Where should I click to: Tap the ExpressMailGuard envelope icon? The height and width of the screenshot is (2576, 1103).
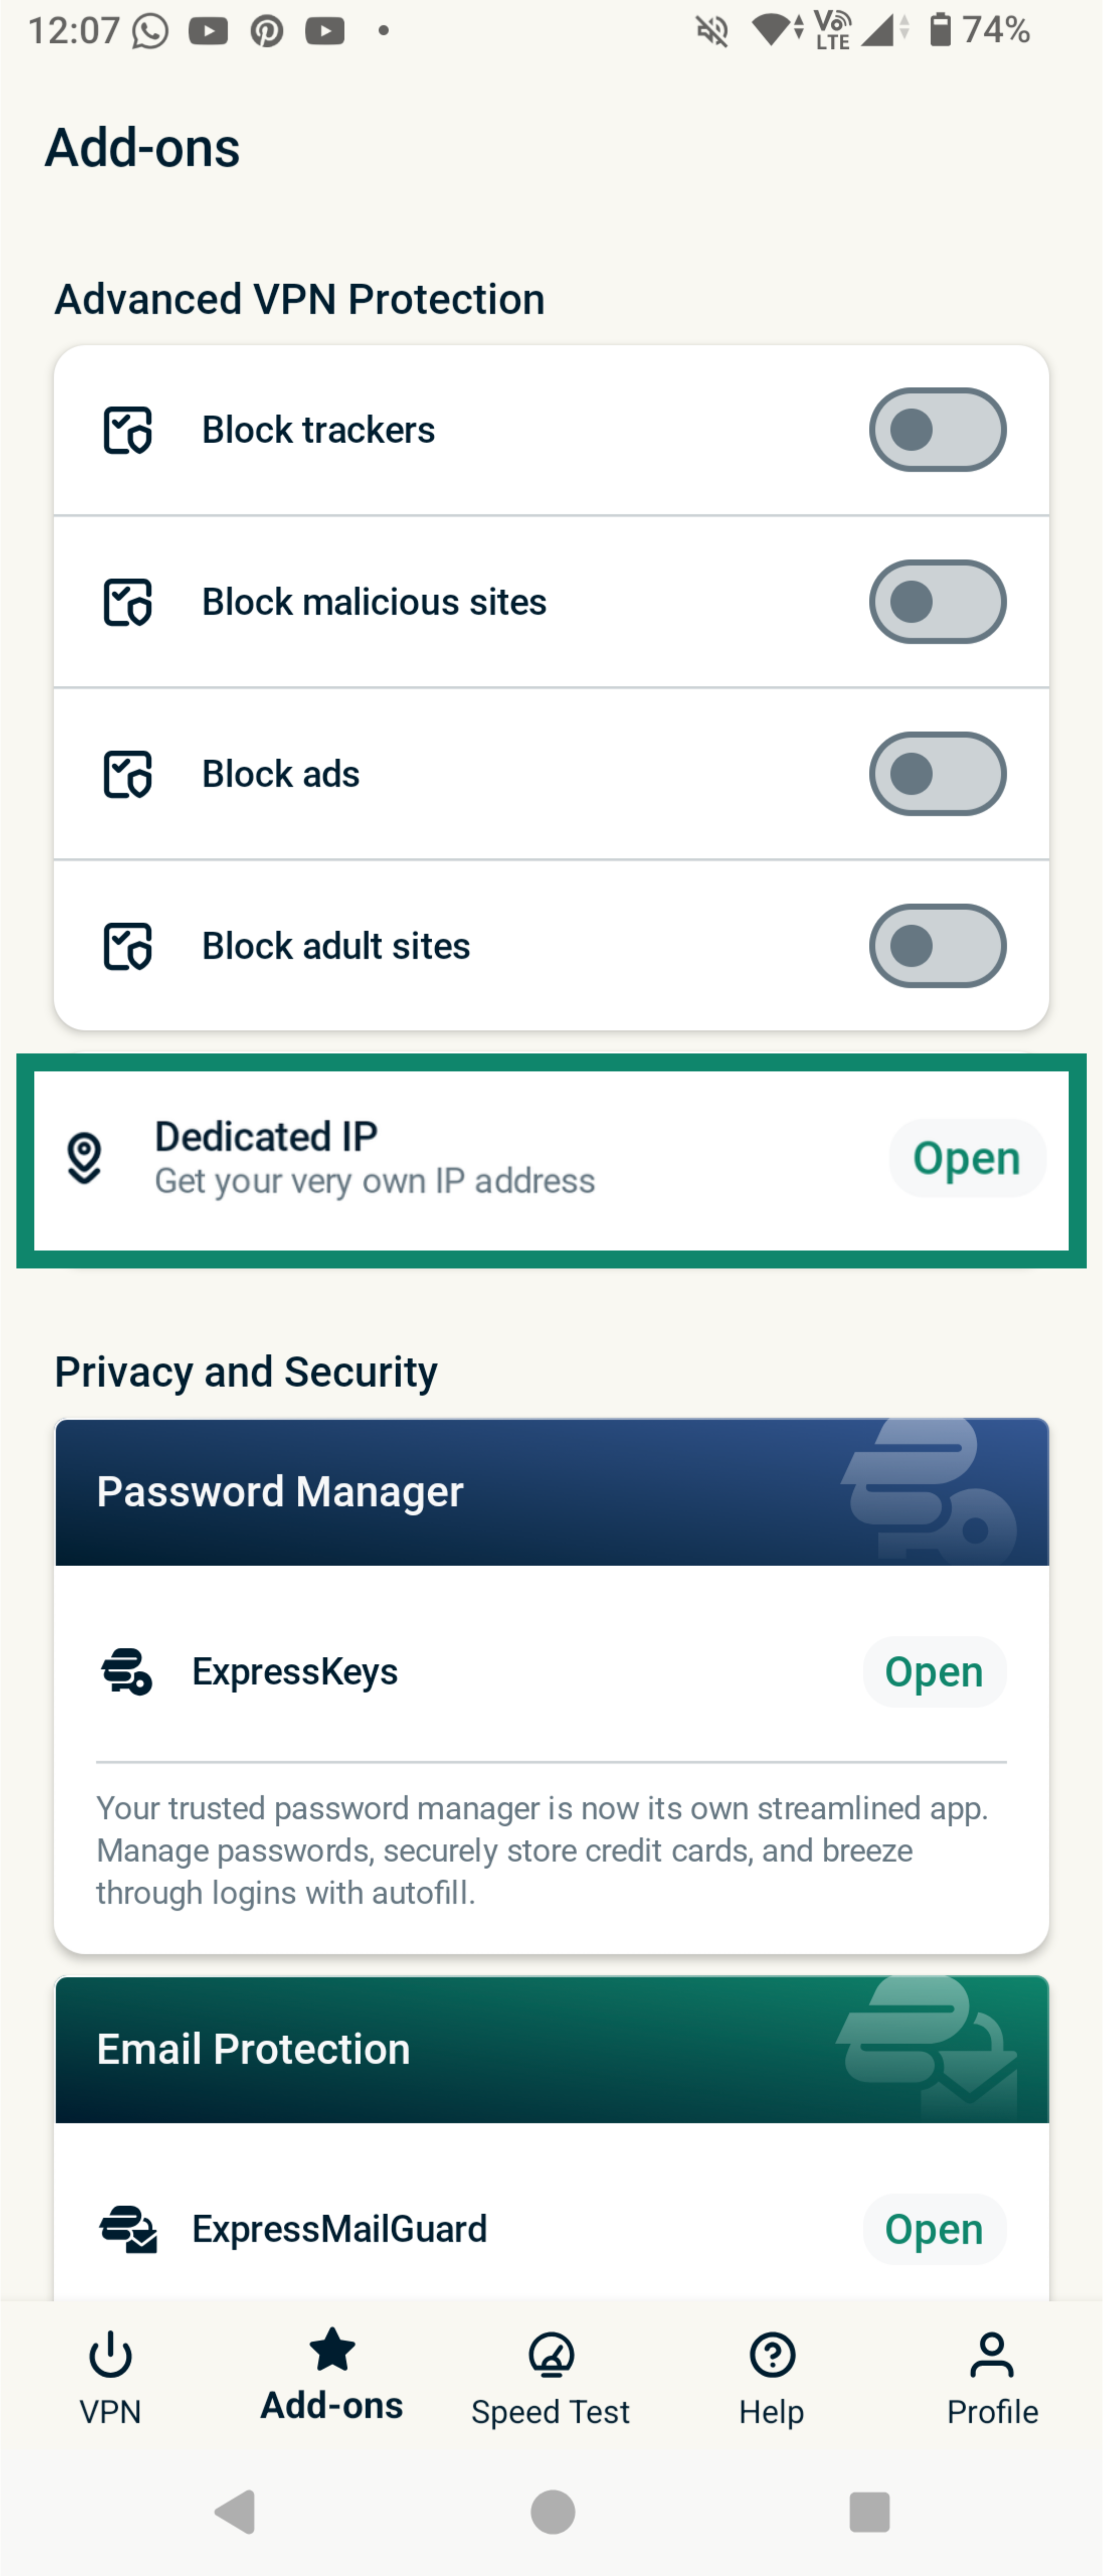coord(128,2229)
